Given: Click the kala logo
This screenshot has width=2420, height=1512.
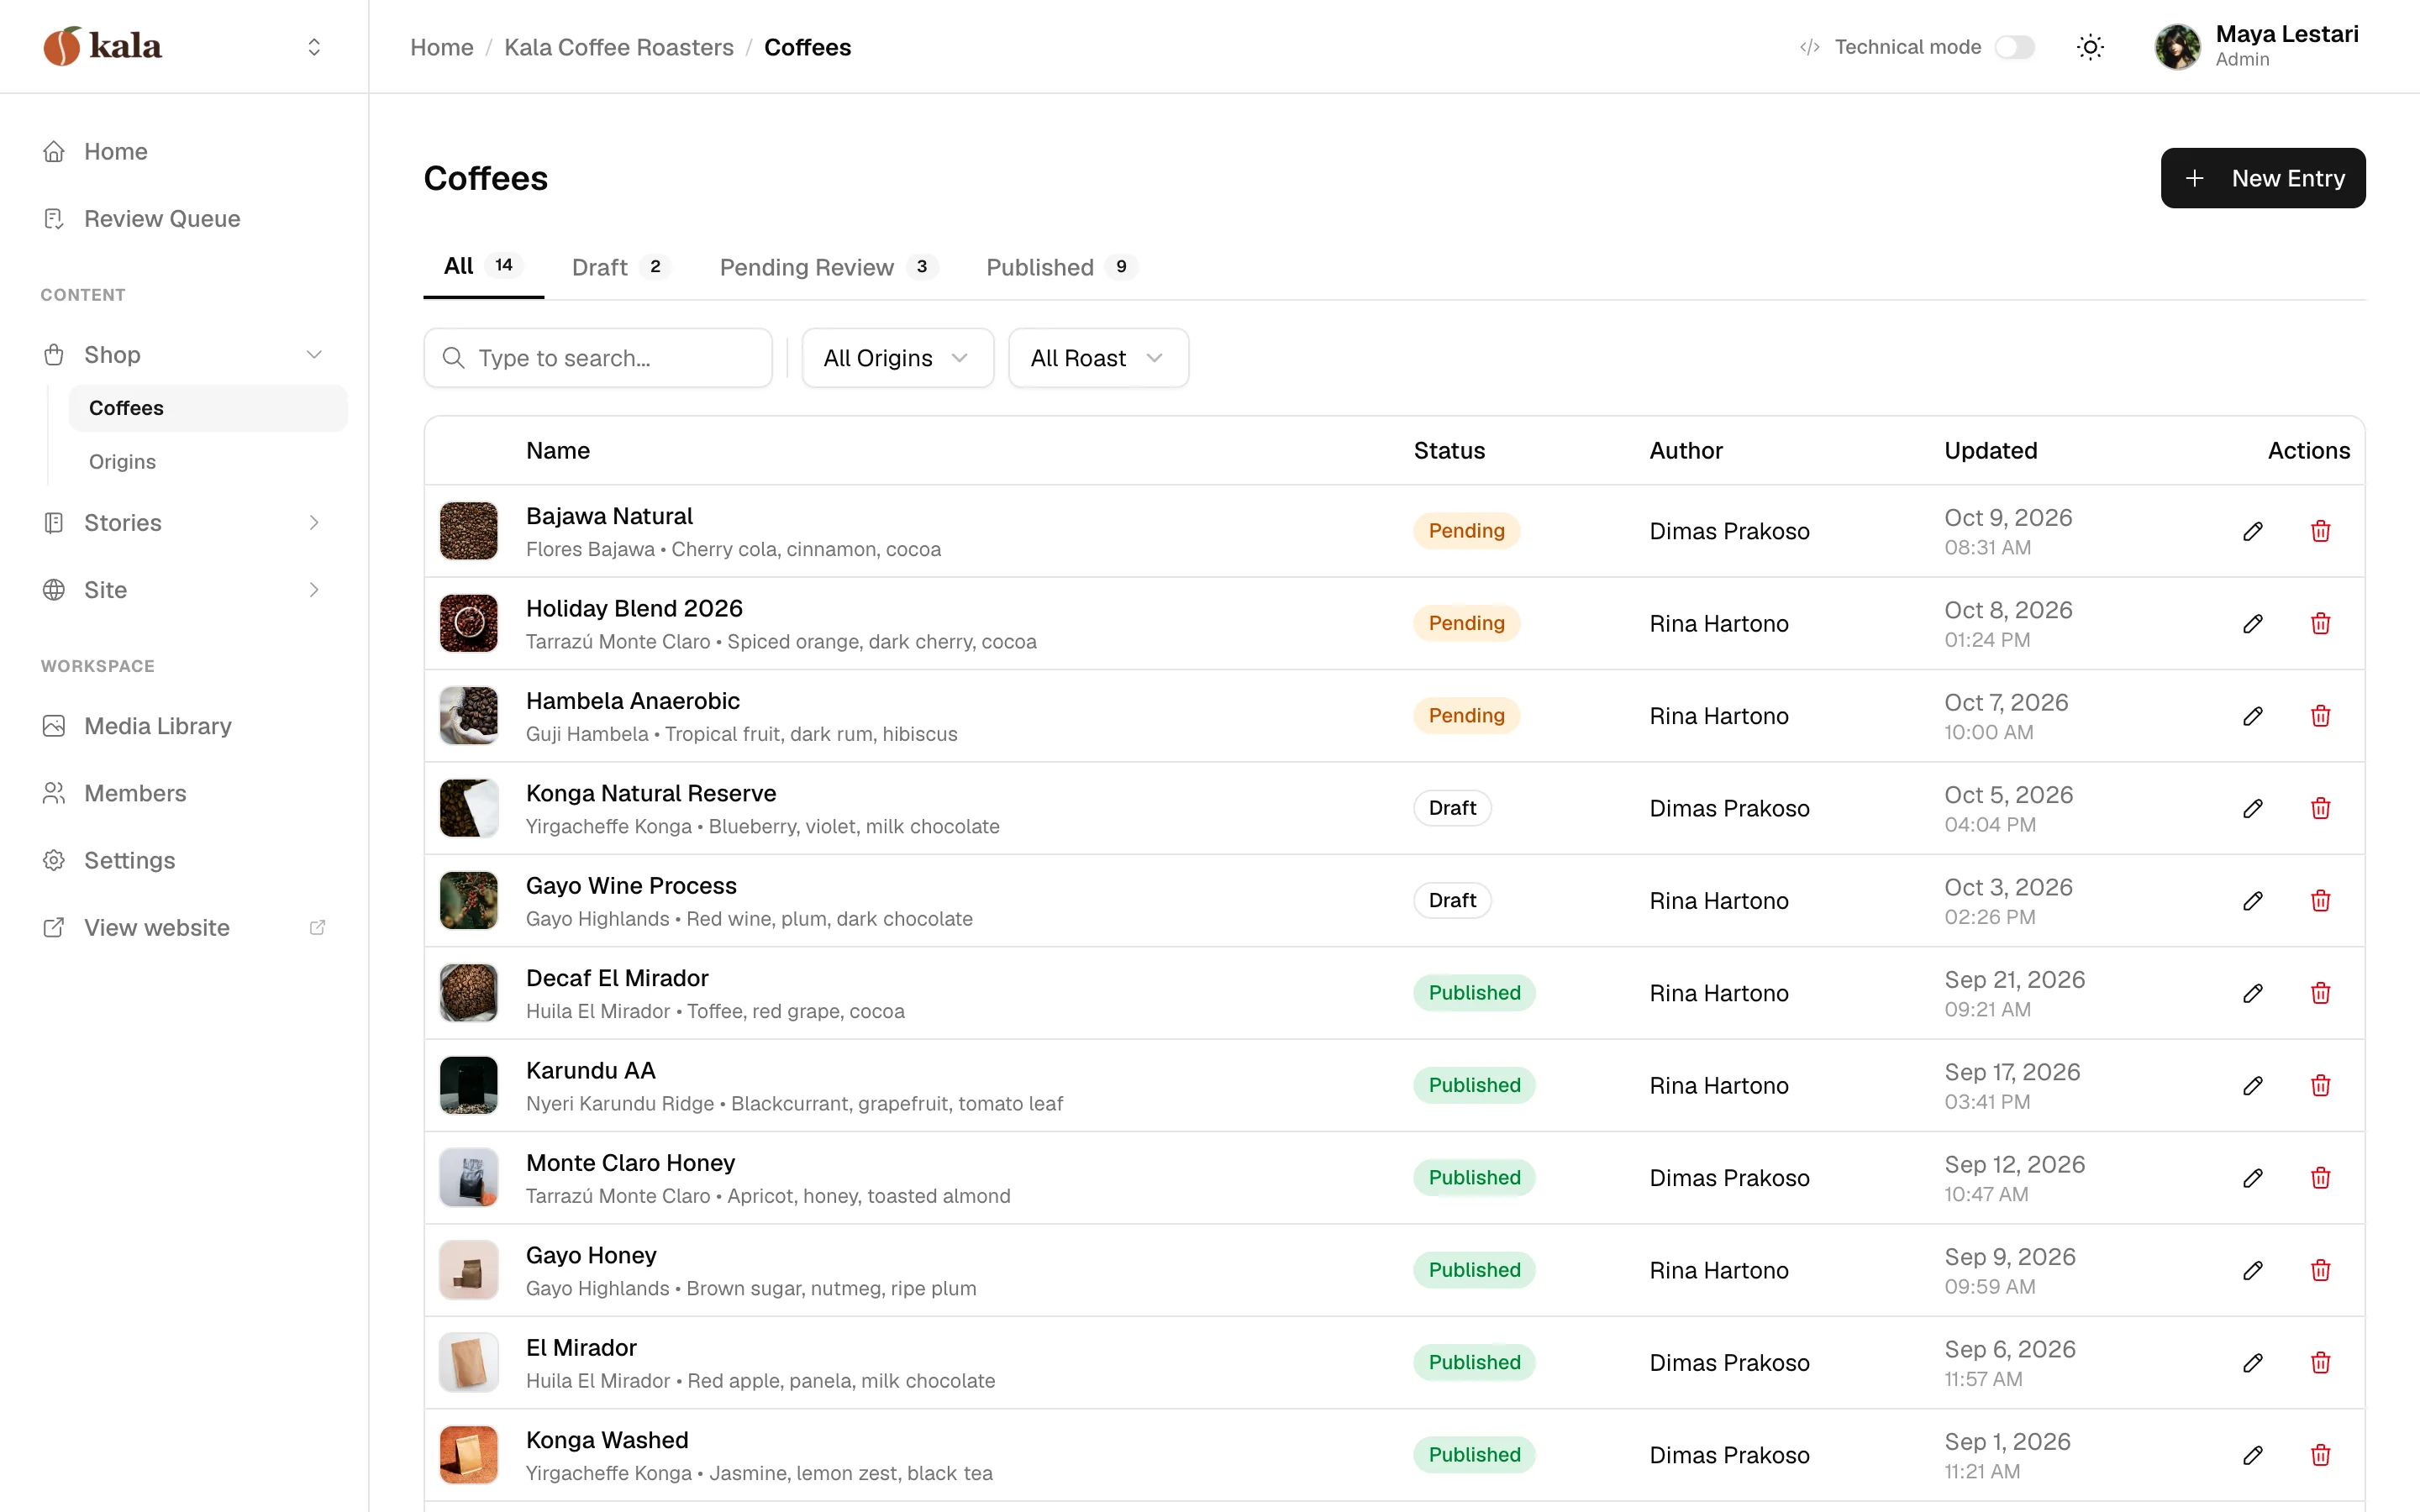Looking at the screenshot, I should [102, 46].
